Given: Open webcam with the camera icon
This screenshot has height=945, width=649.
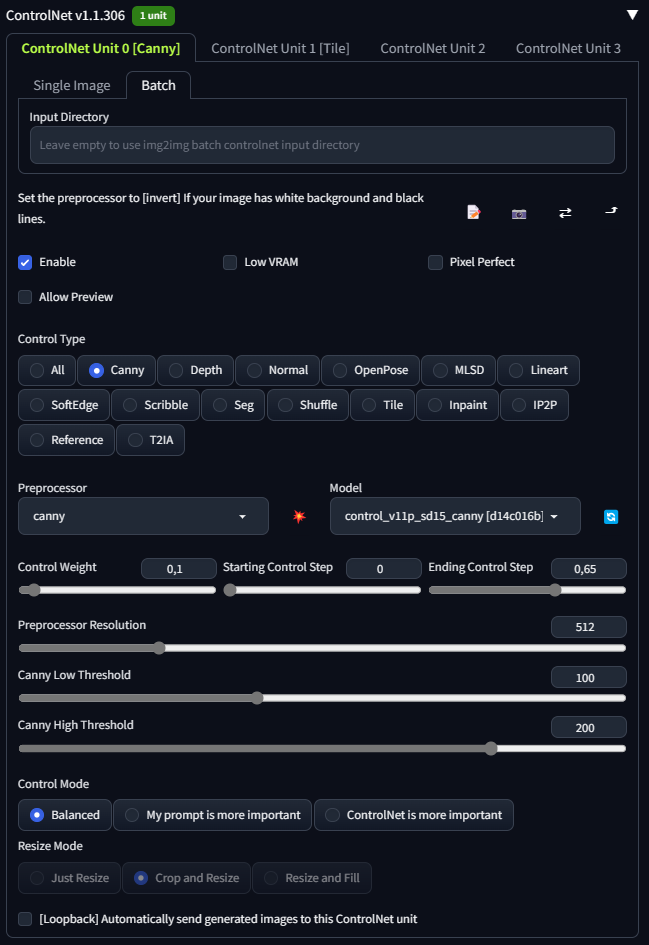Looking at the screenshot, I should (x=519, y=213).
